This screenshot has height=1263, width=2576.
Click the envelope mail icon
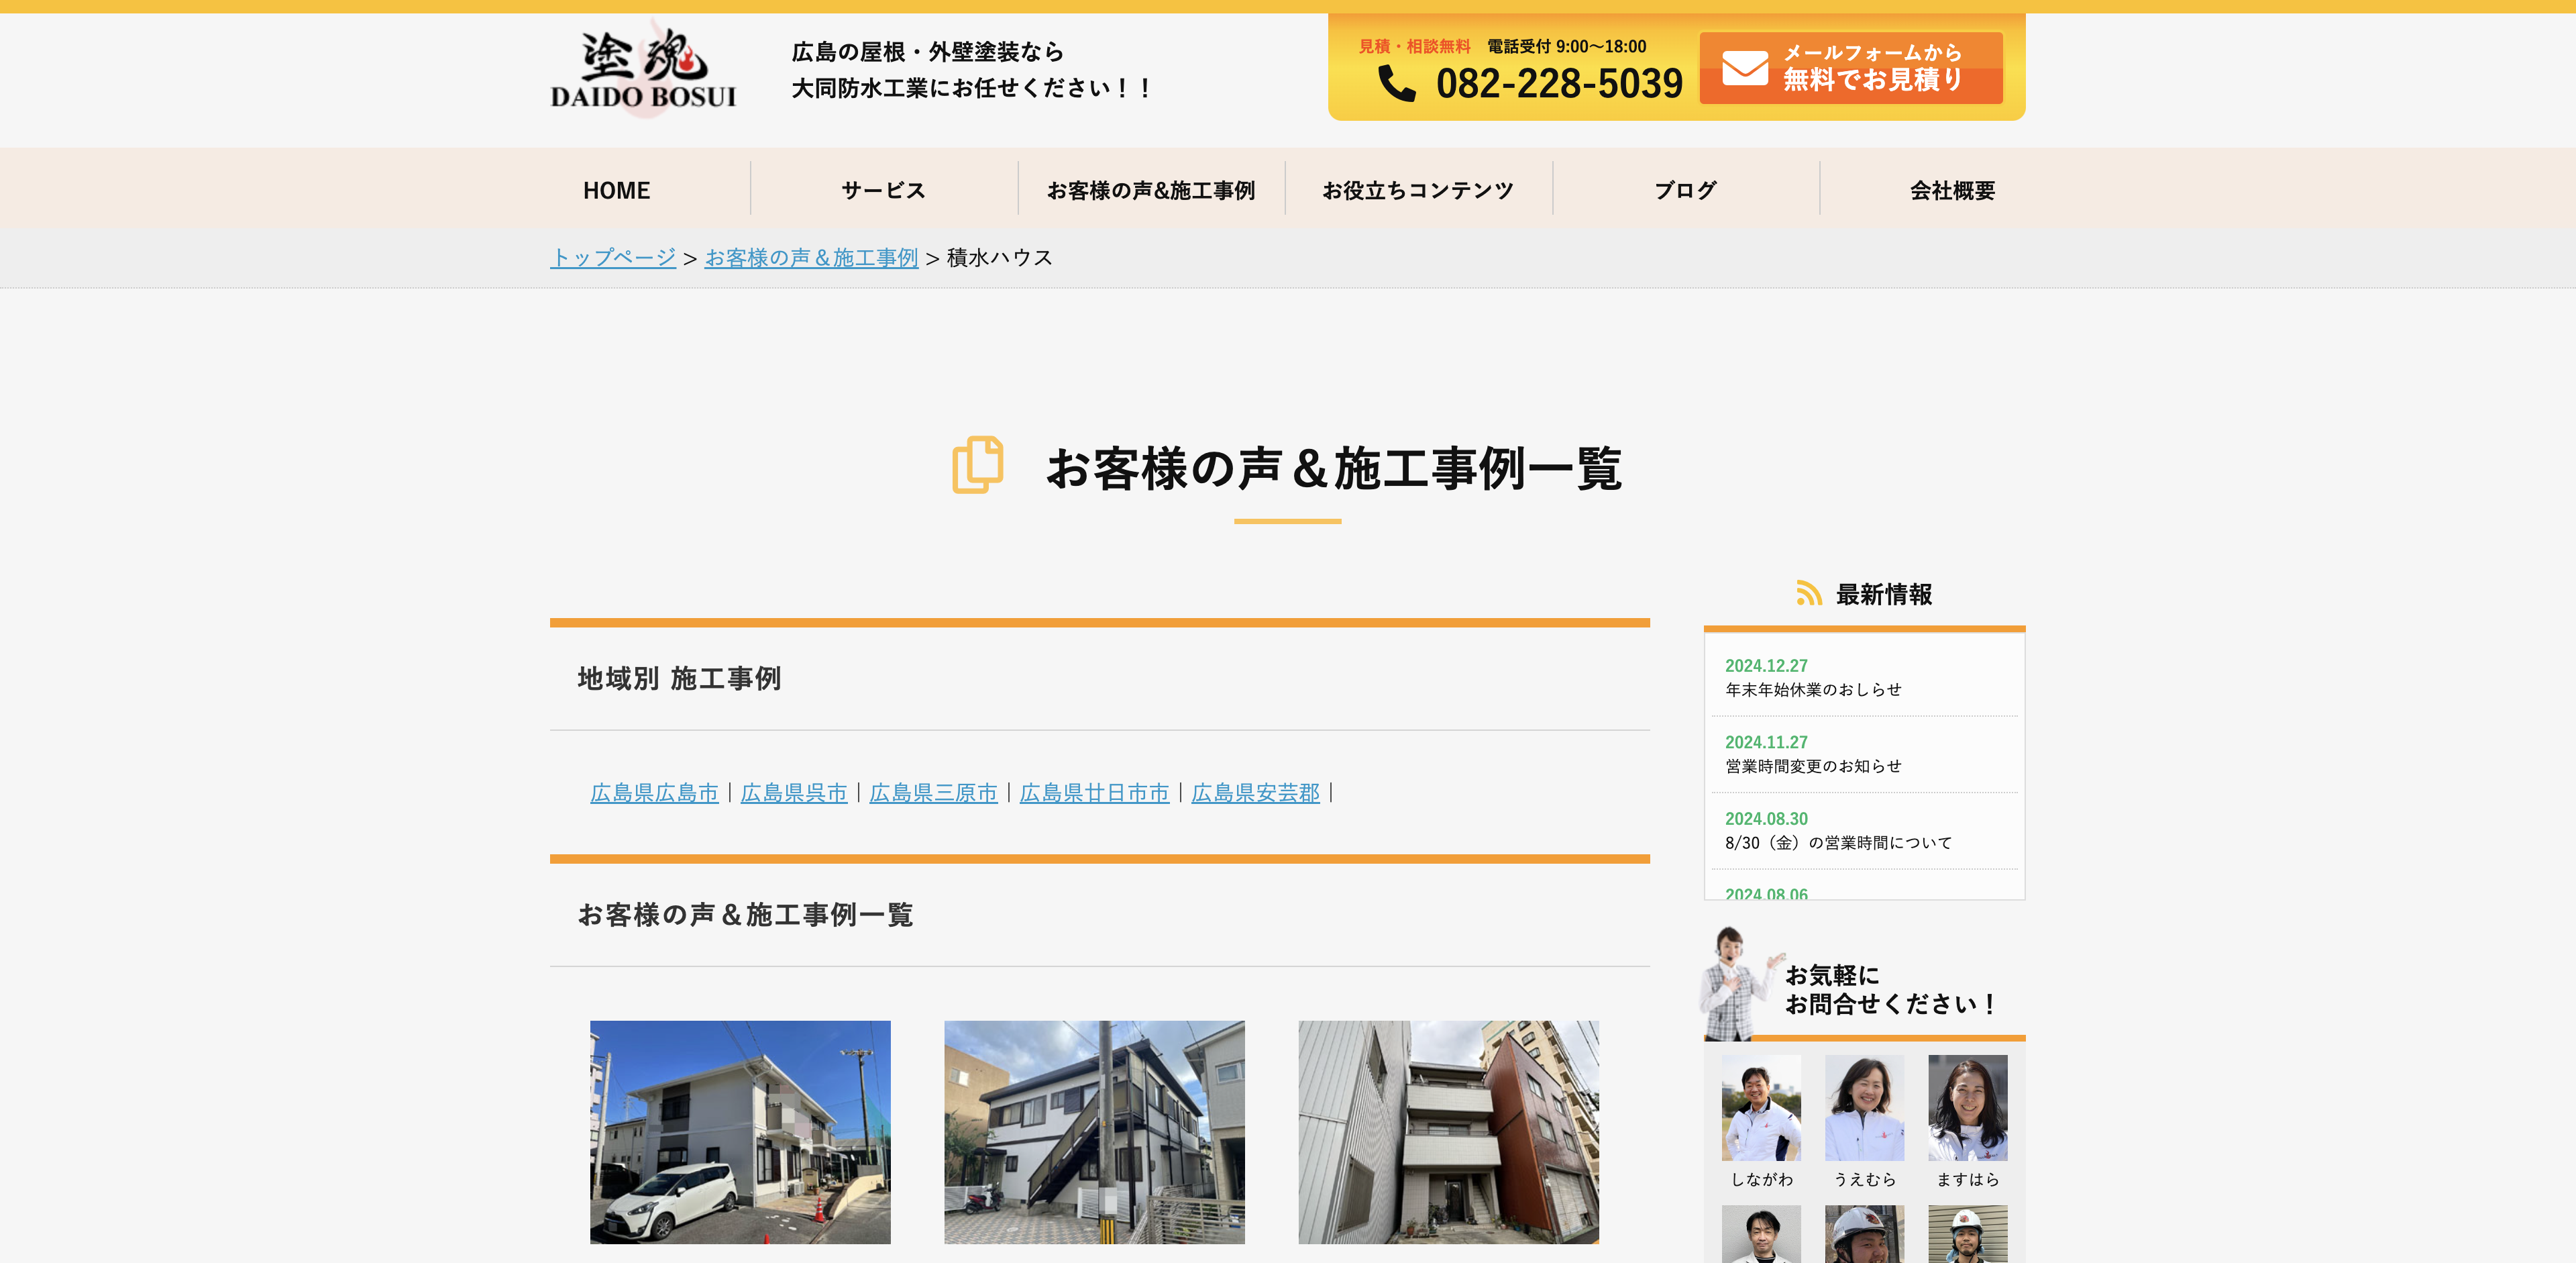pyautogui.click(x=1744, y=68)
